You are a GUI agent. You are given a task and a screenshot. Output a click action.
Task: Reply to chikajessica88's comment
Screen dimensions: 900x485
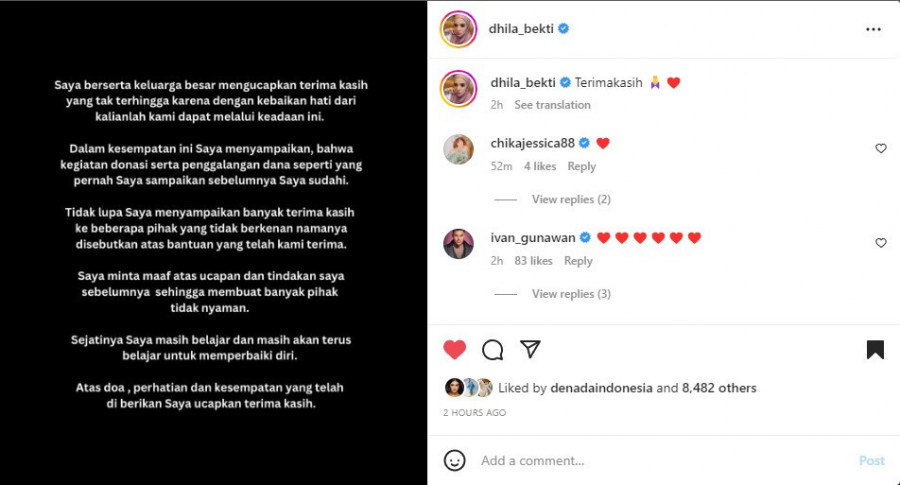(x=581, y=166)
